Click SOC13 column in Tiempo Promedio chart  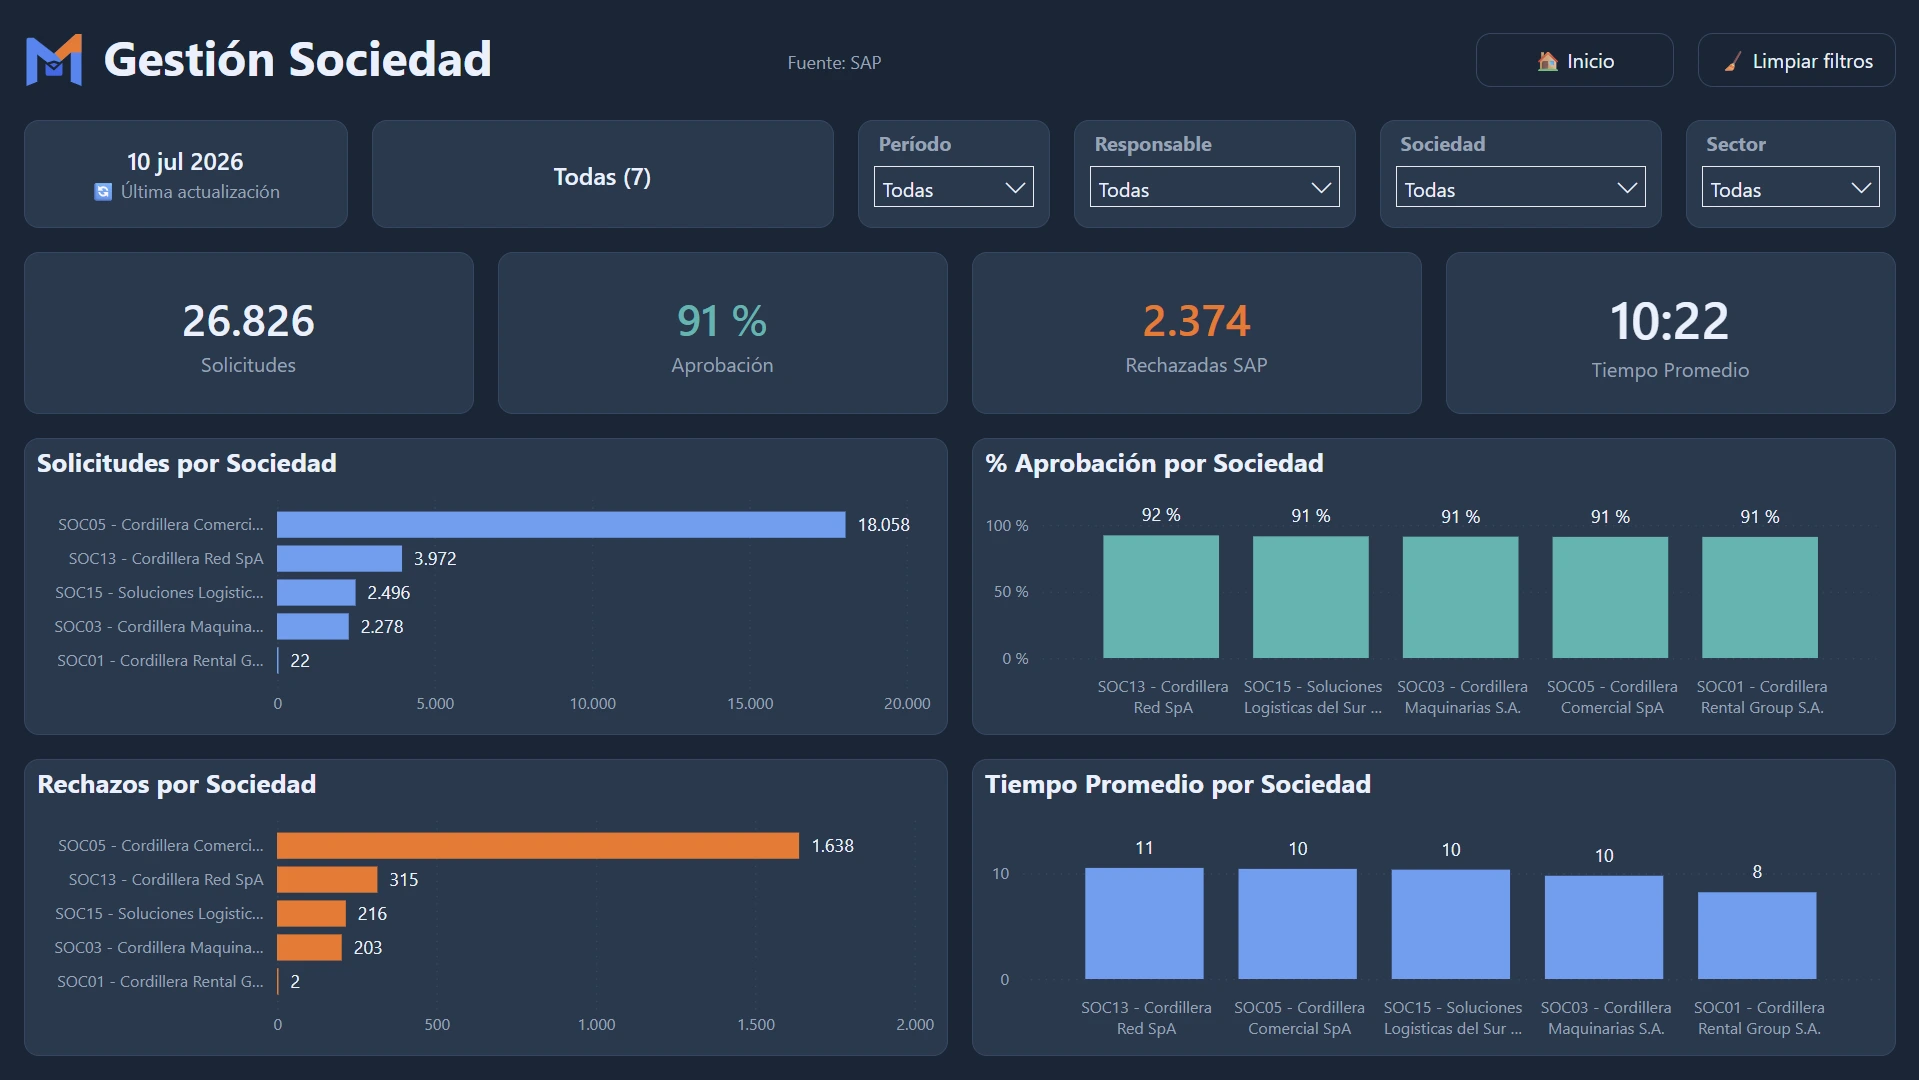pos(1144,924)
